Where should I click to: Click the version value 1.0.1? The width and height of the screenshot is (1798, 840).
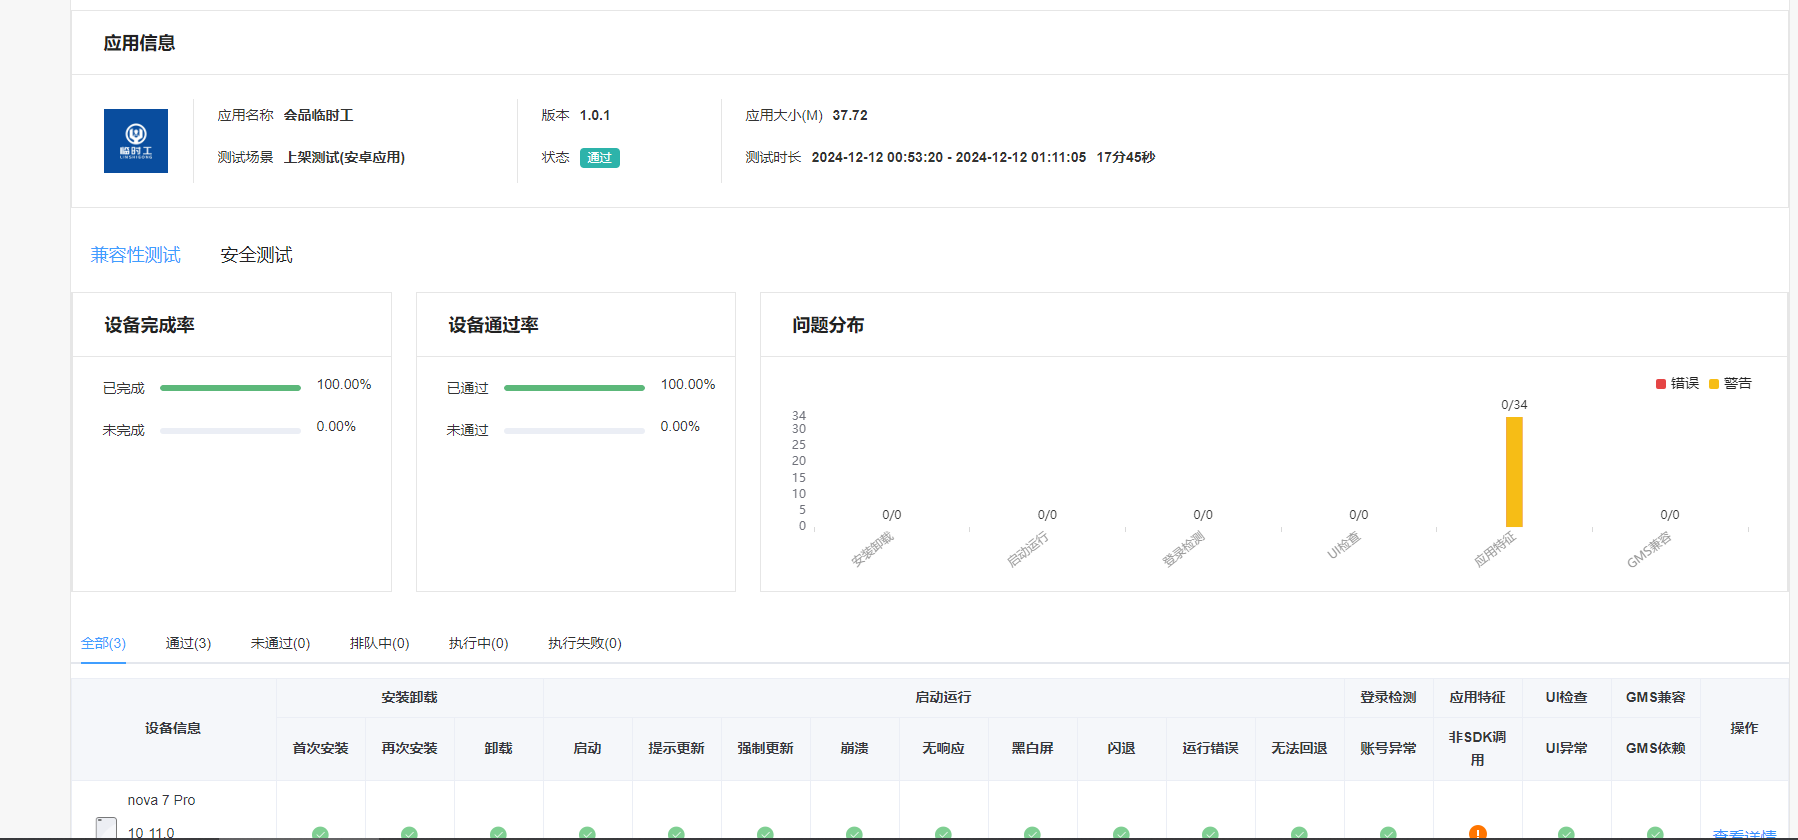595,115
